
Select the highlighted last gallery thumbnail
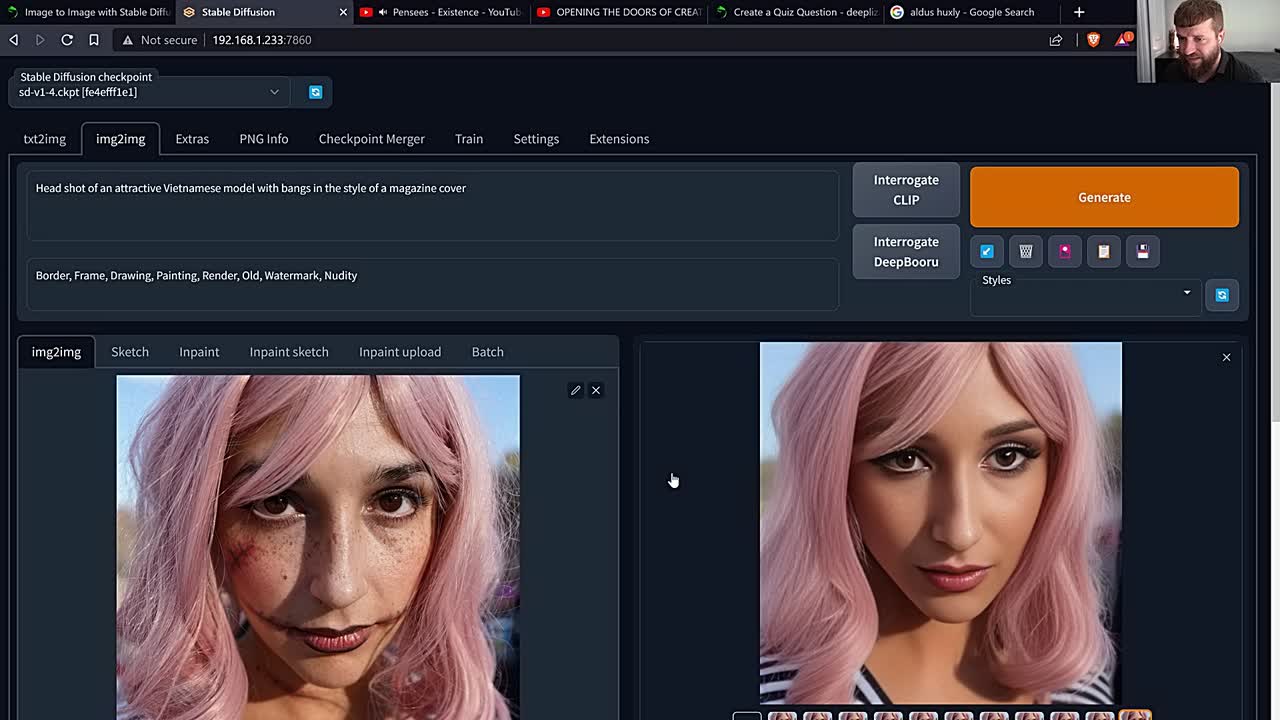point(1135,716)
